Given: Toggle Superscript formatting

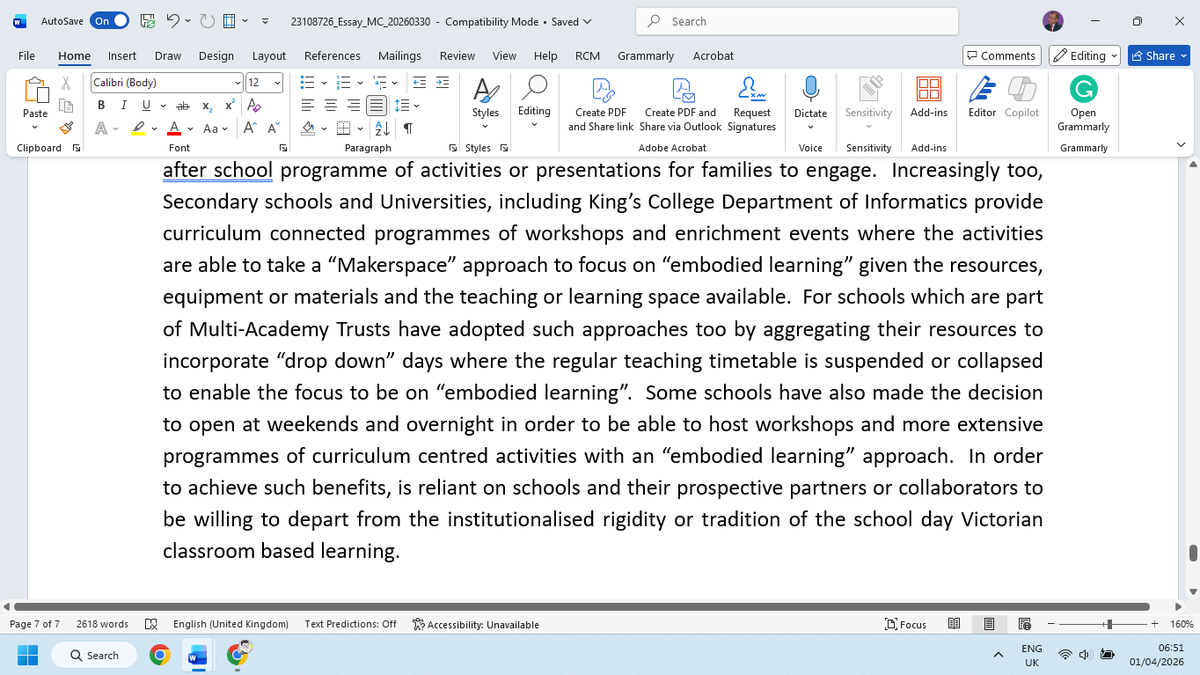Looking at the screenshot, I should click(x=228, y=105).
